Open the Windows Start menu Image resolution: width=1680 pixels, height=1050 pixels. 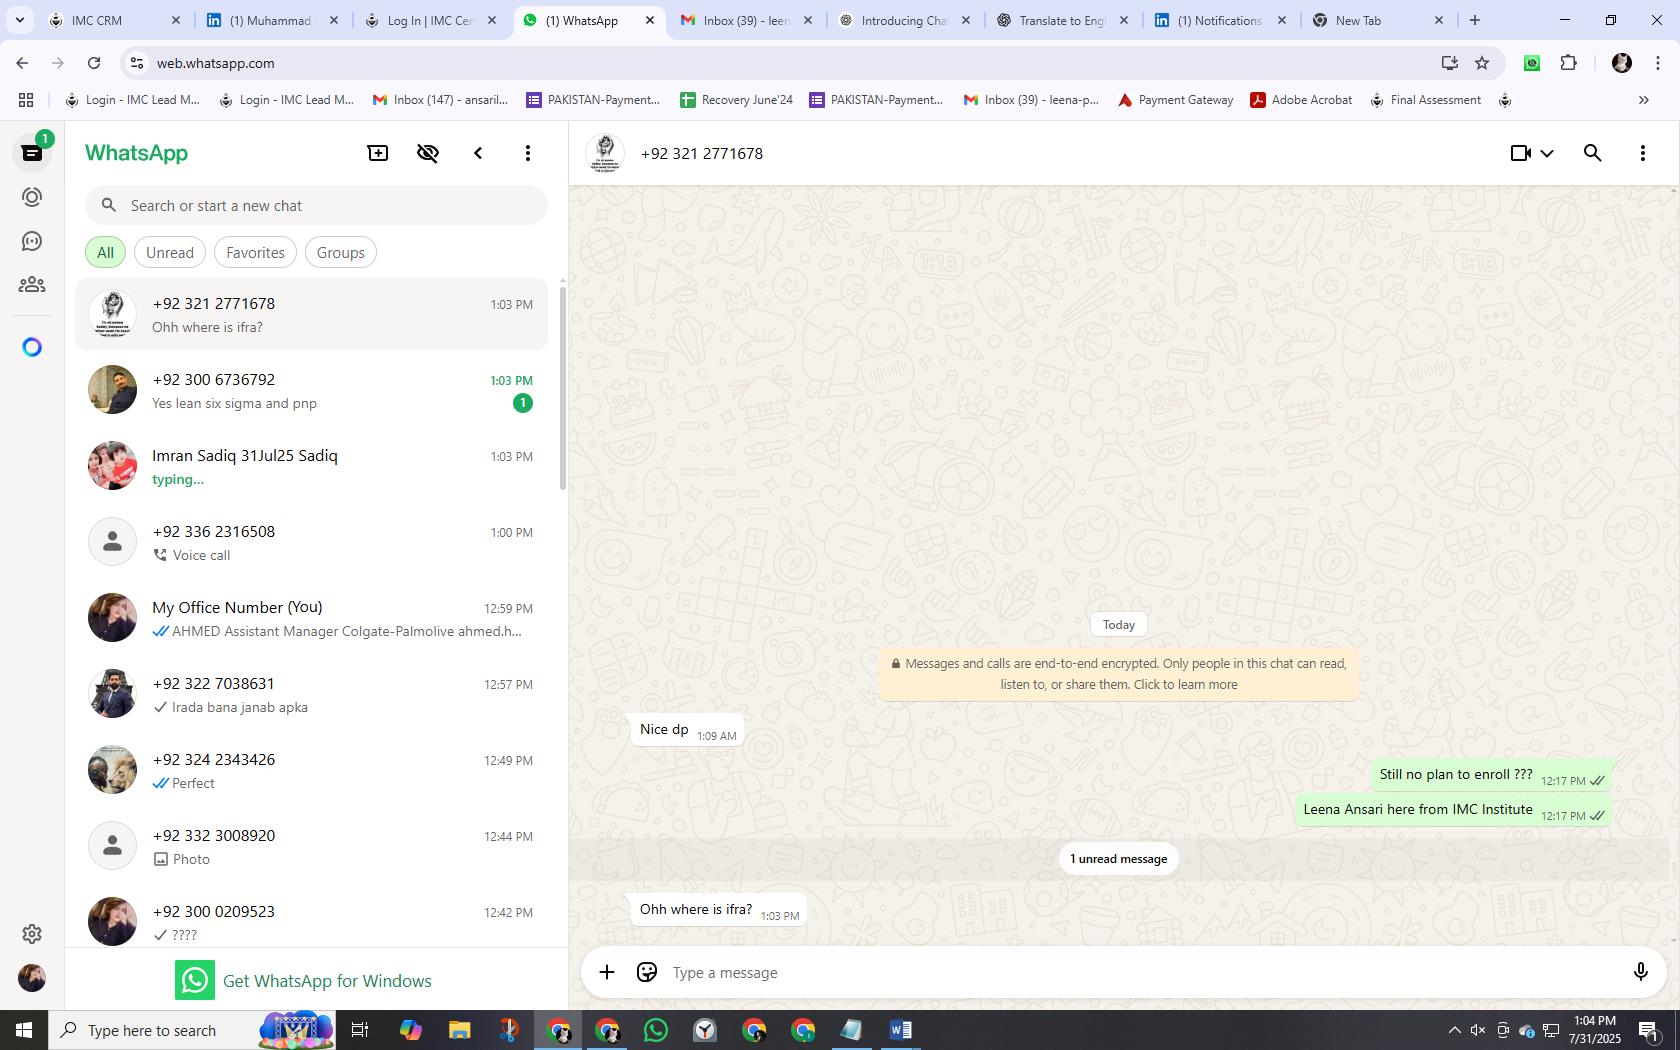pyautogui.click(x=24, y=1030)
